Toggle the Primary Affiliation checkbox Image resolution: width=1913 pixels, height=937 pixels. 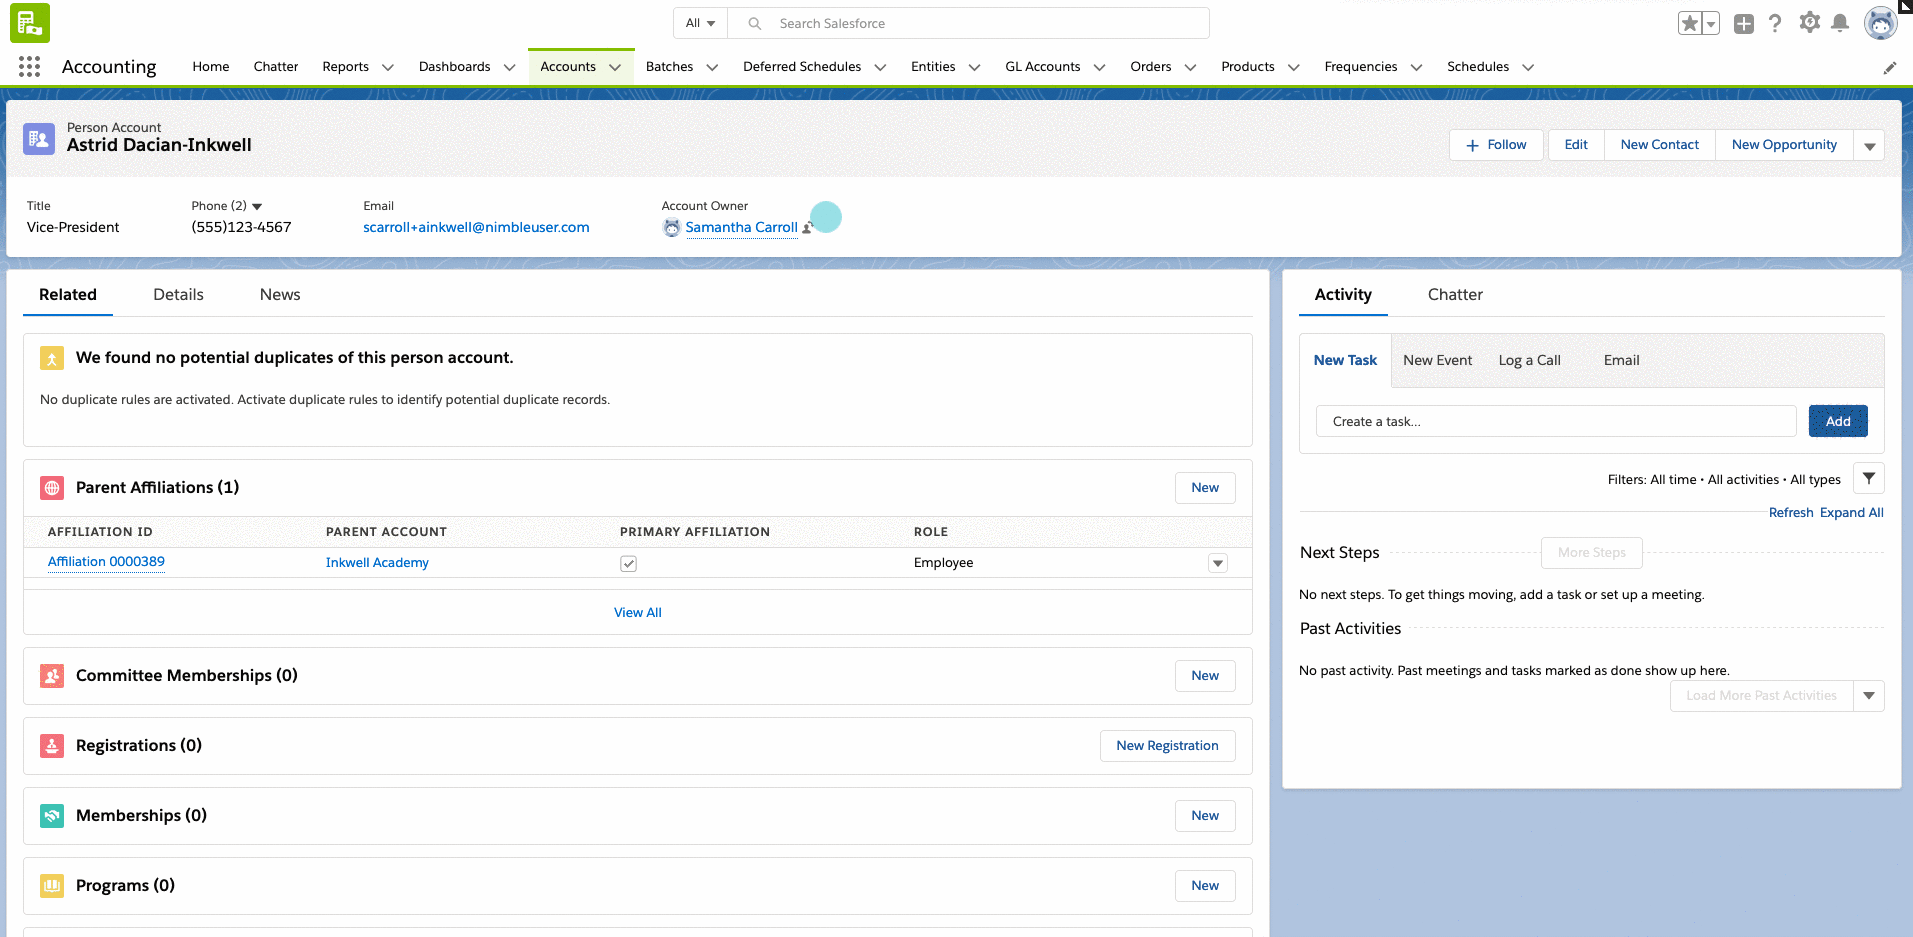coord(628,563)
